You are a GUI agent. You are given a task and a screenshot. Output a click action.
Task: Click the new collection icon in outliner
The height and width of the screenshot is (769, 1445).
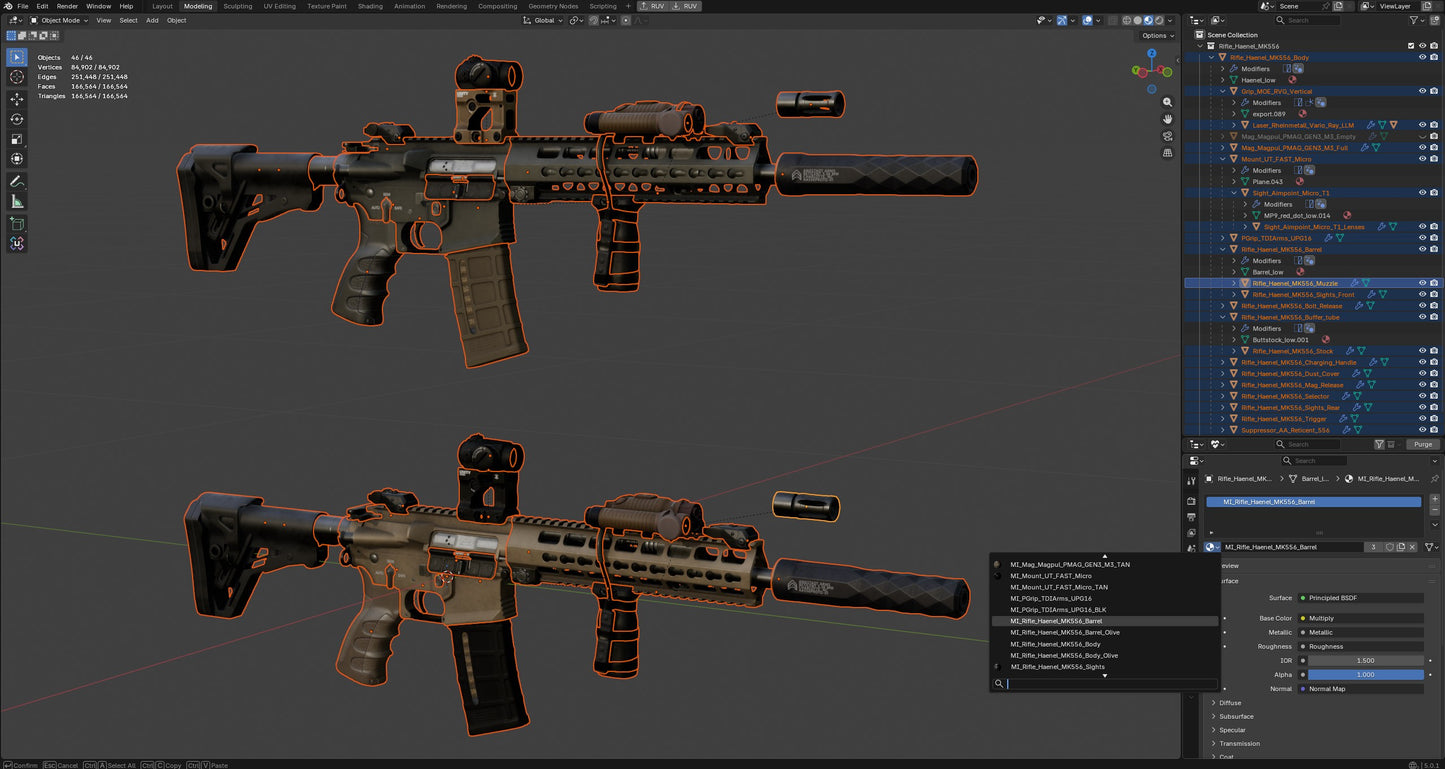coord(1434,20)
